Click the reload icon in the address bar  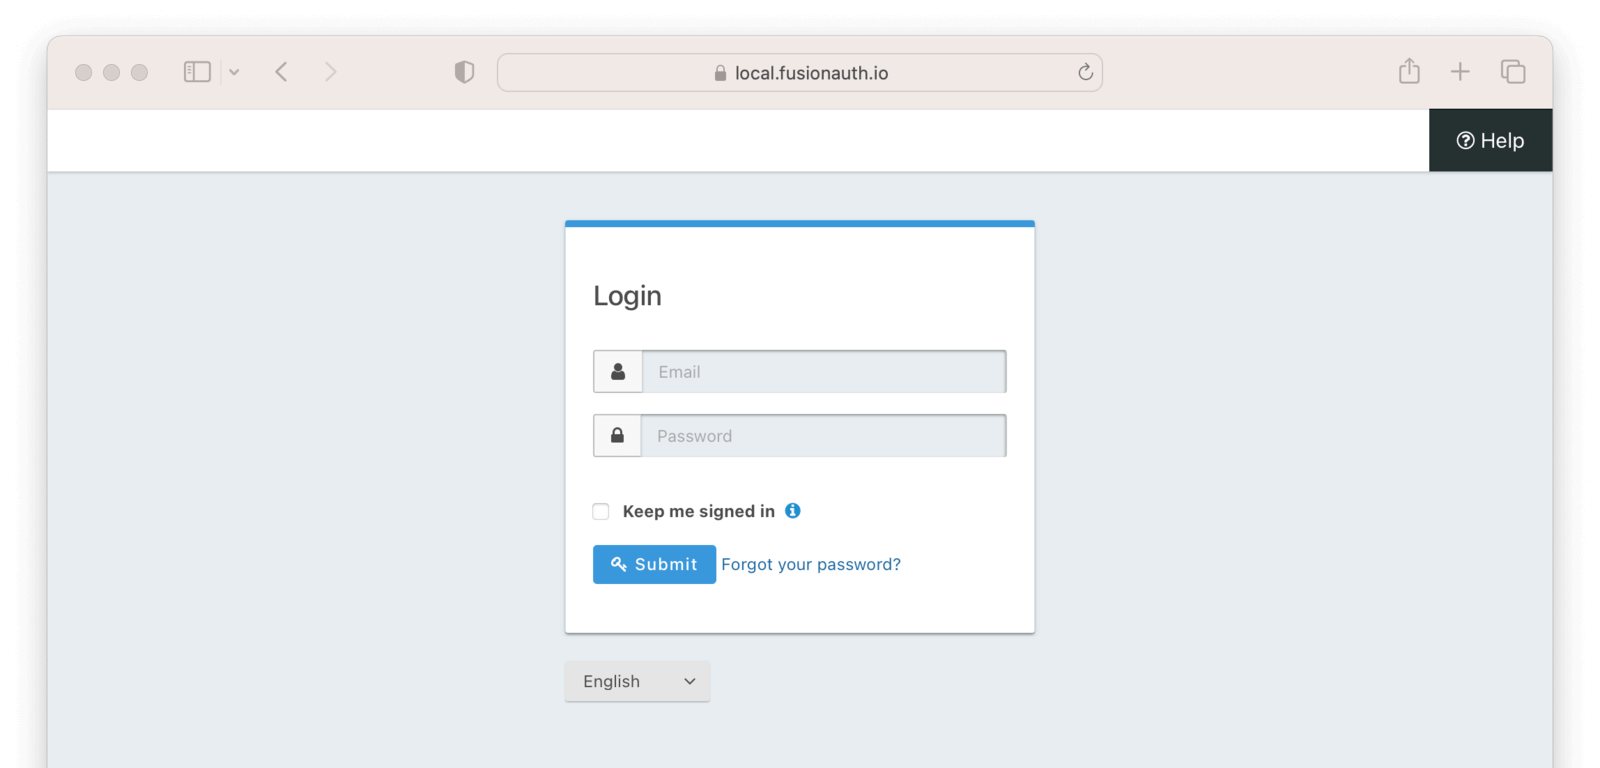point(1085,72)
